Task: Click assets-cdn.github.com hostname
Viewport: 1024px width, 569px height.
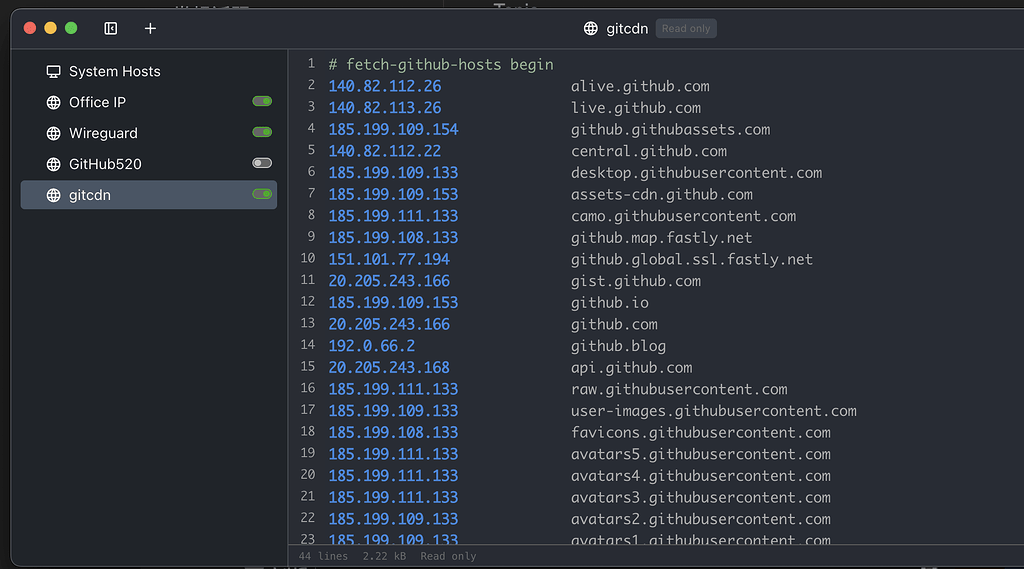Action: pyautogui.click(x=662, y=194)
